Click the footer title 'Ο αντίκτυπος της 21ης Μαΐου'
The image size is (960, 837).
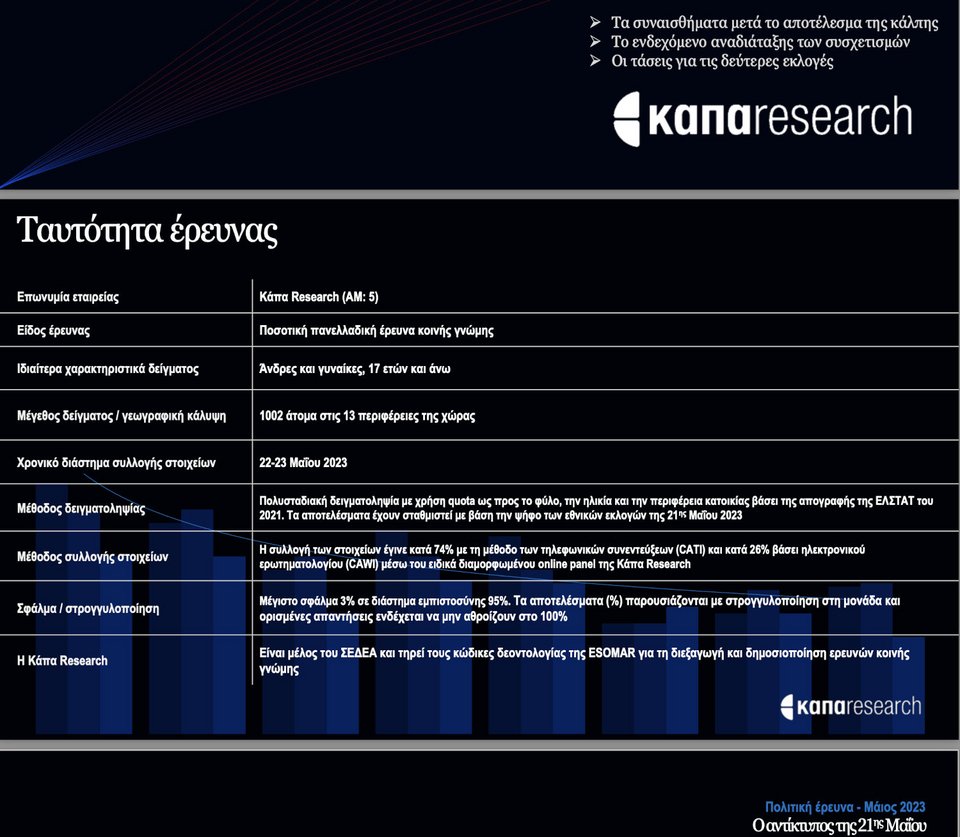point(839,825)
